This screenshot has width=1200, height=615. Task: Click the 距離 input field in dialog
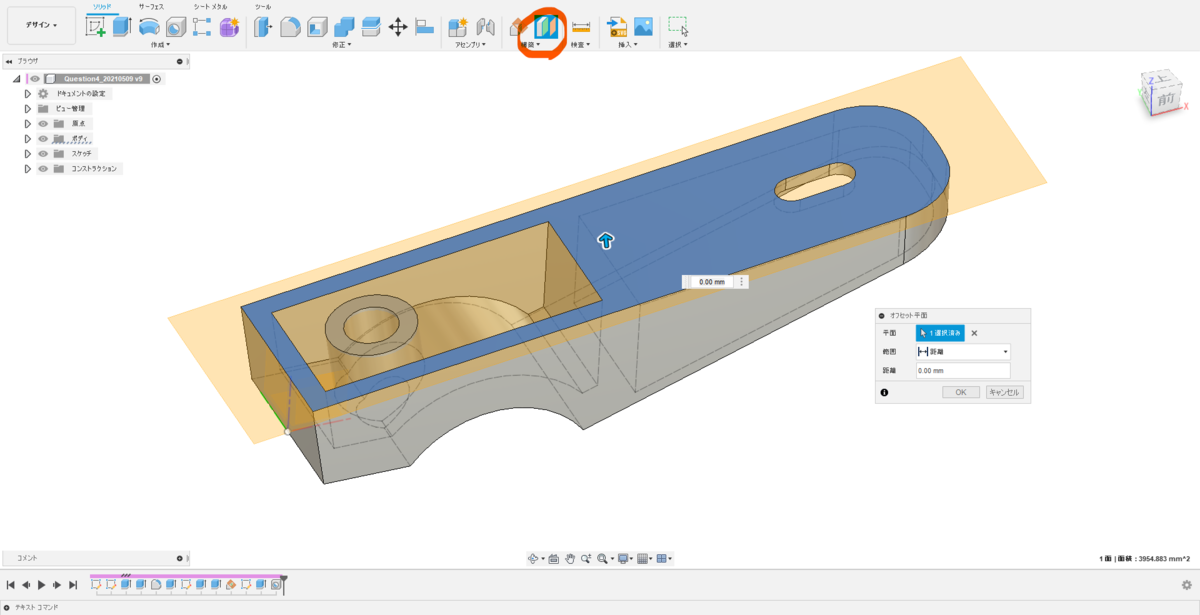(963, 371)
